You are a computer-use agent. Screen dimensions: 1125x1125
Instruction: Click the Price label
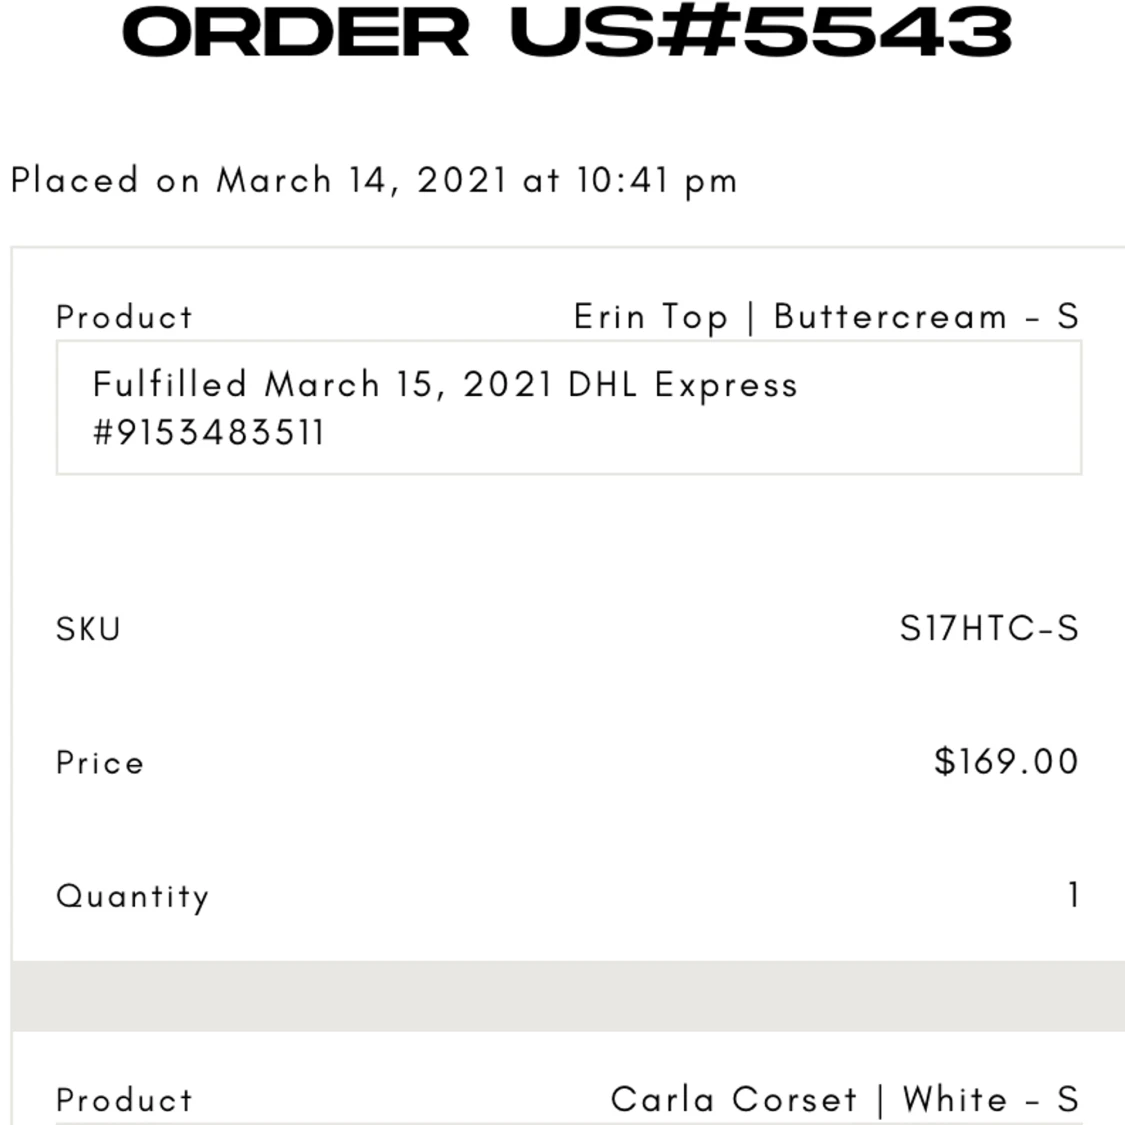click(x=100, y=763)
